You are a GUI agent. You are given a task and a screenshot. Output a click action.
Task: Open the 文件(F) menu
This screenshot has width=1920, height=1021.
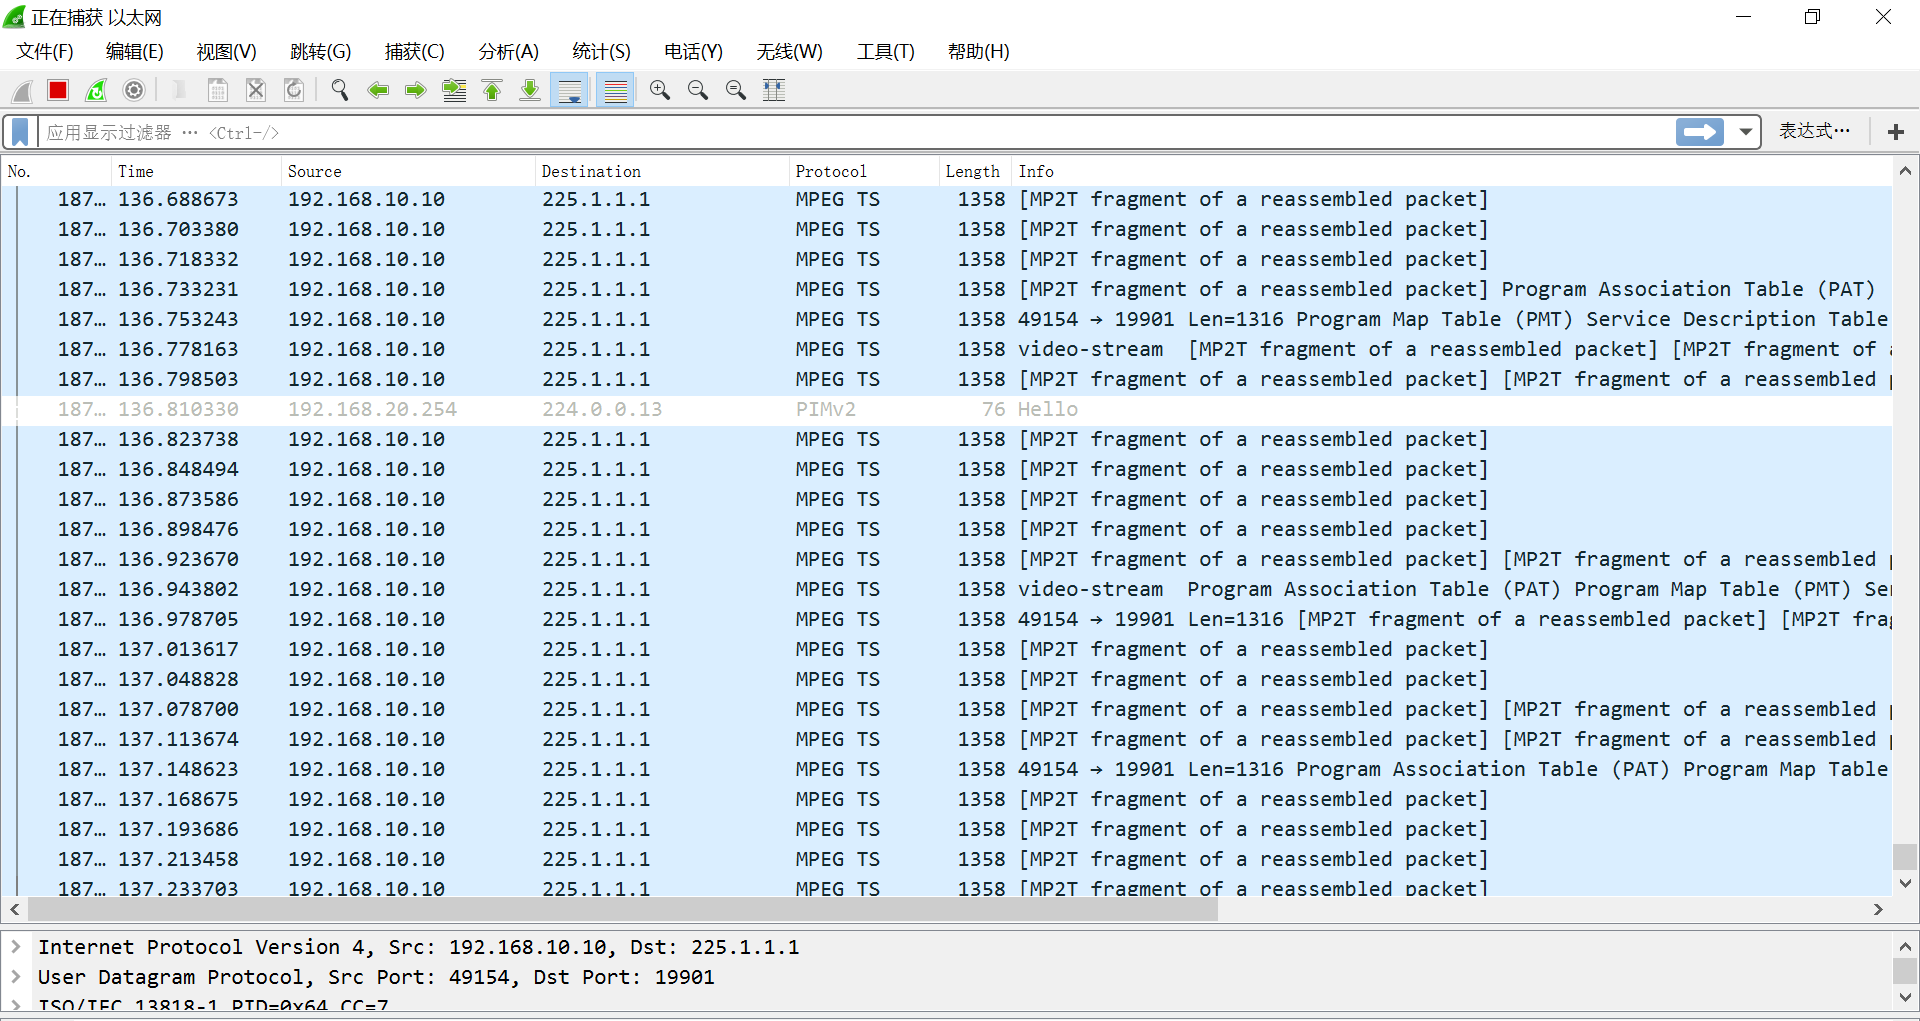point(45,52)
